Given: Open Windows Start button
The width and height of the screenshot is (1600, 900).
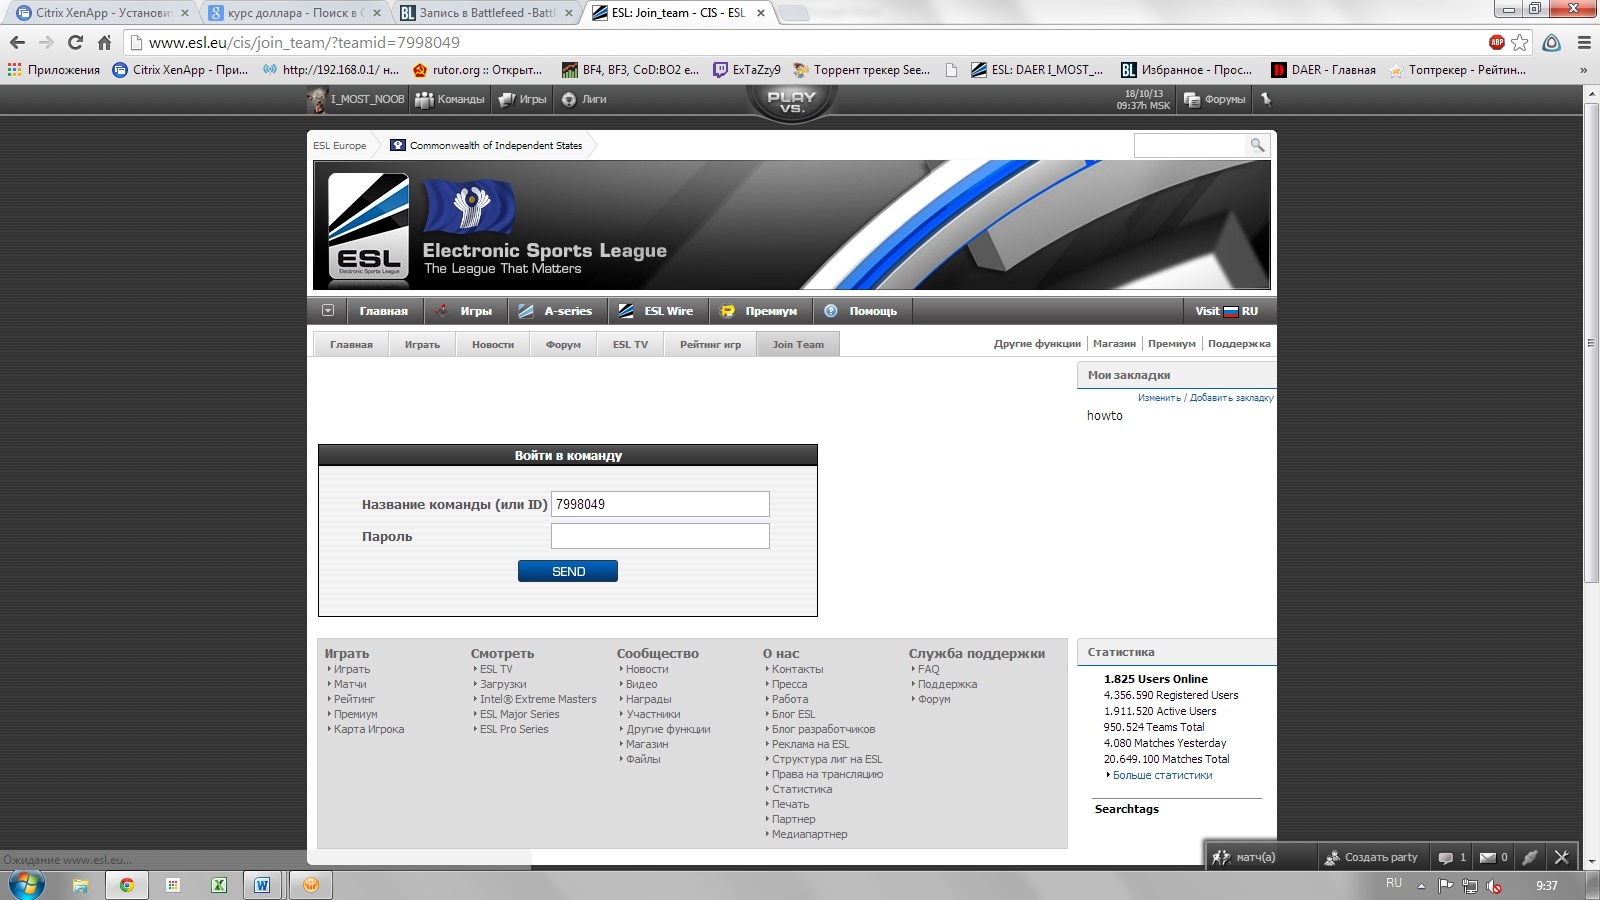Looking at the screenshot, I should (x=26, y=885).
